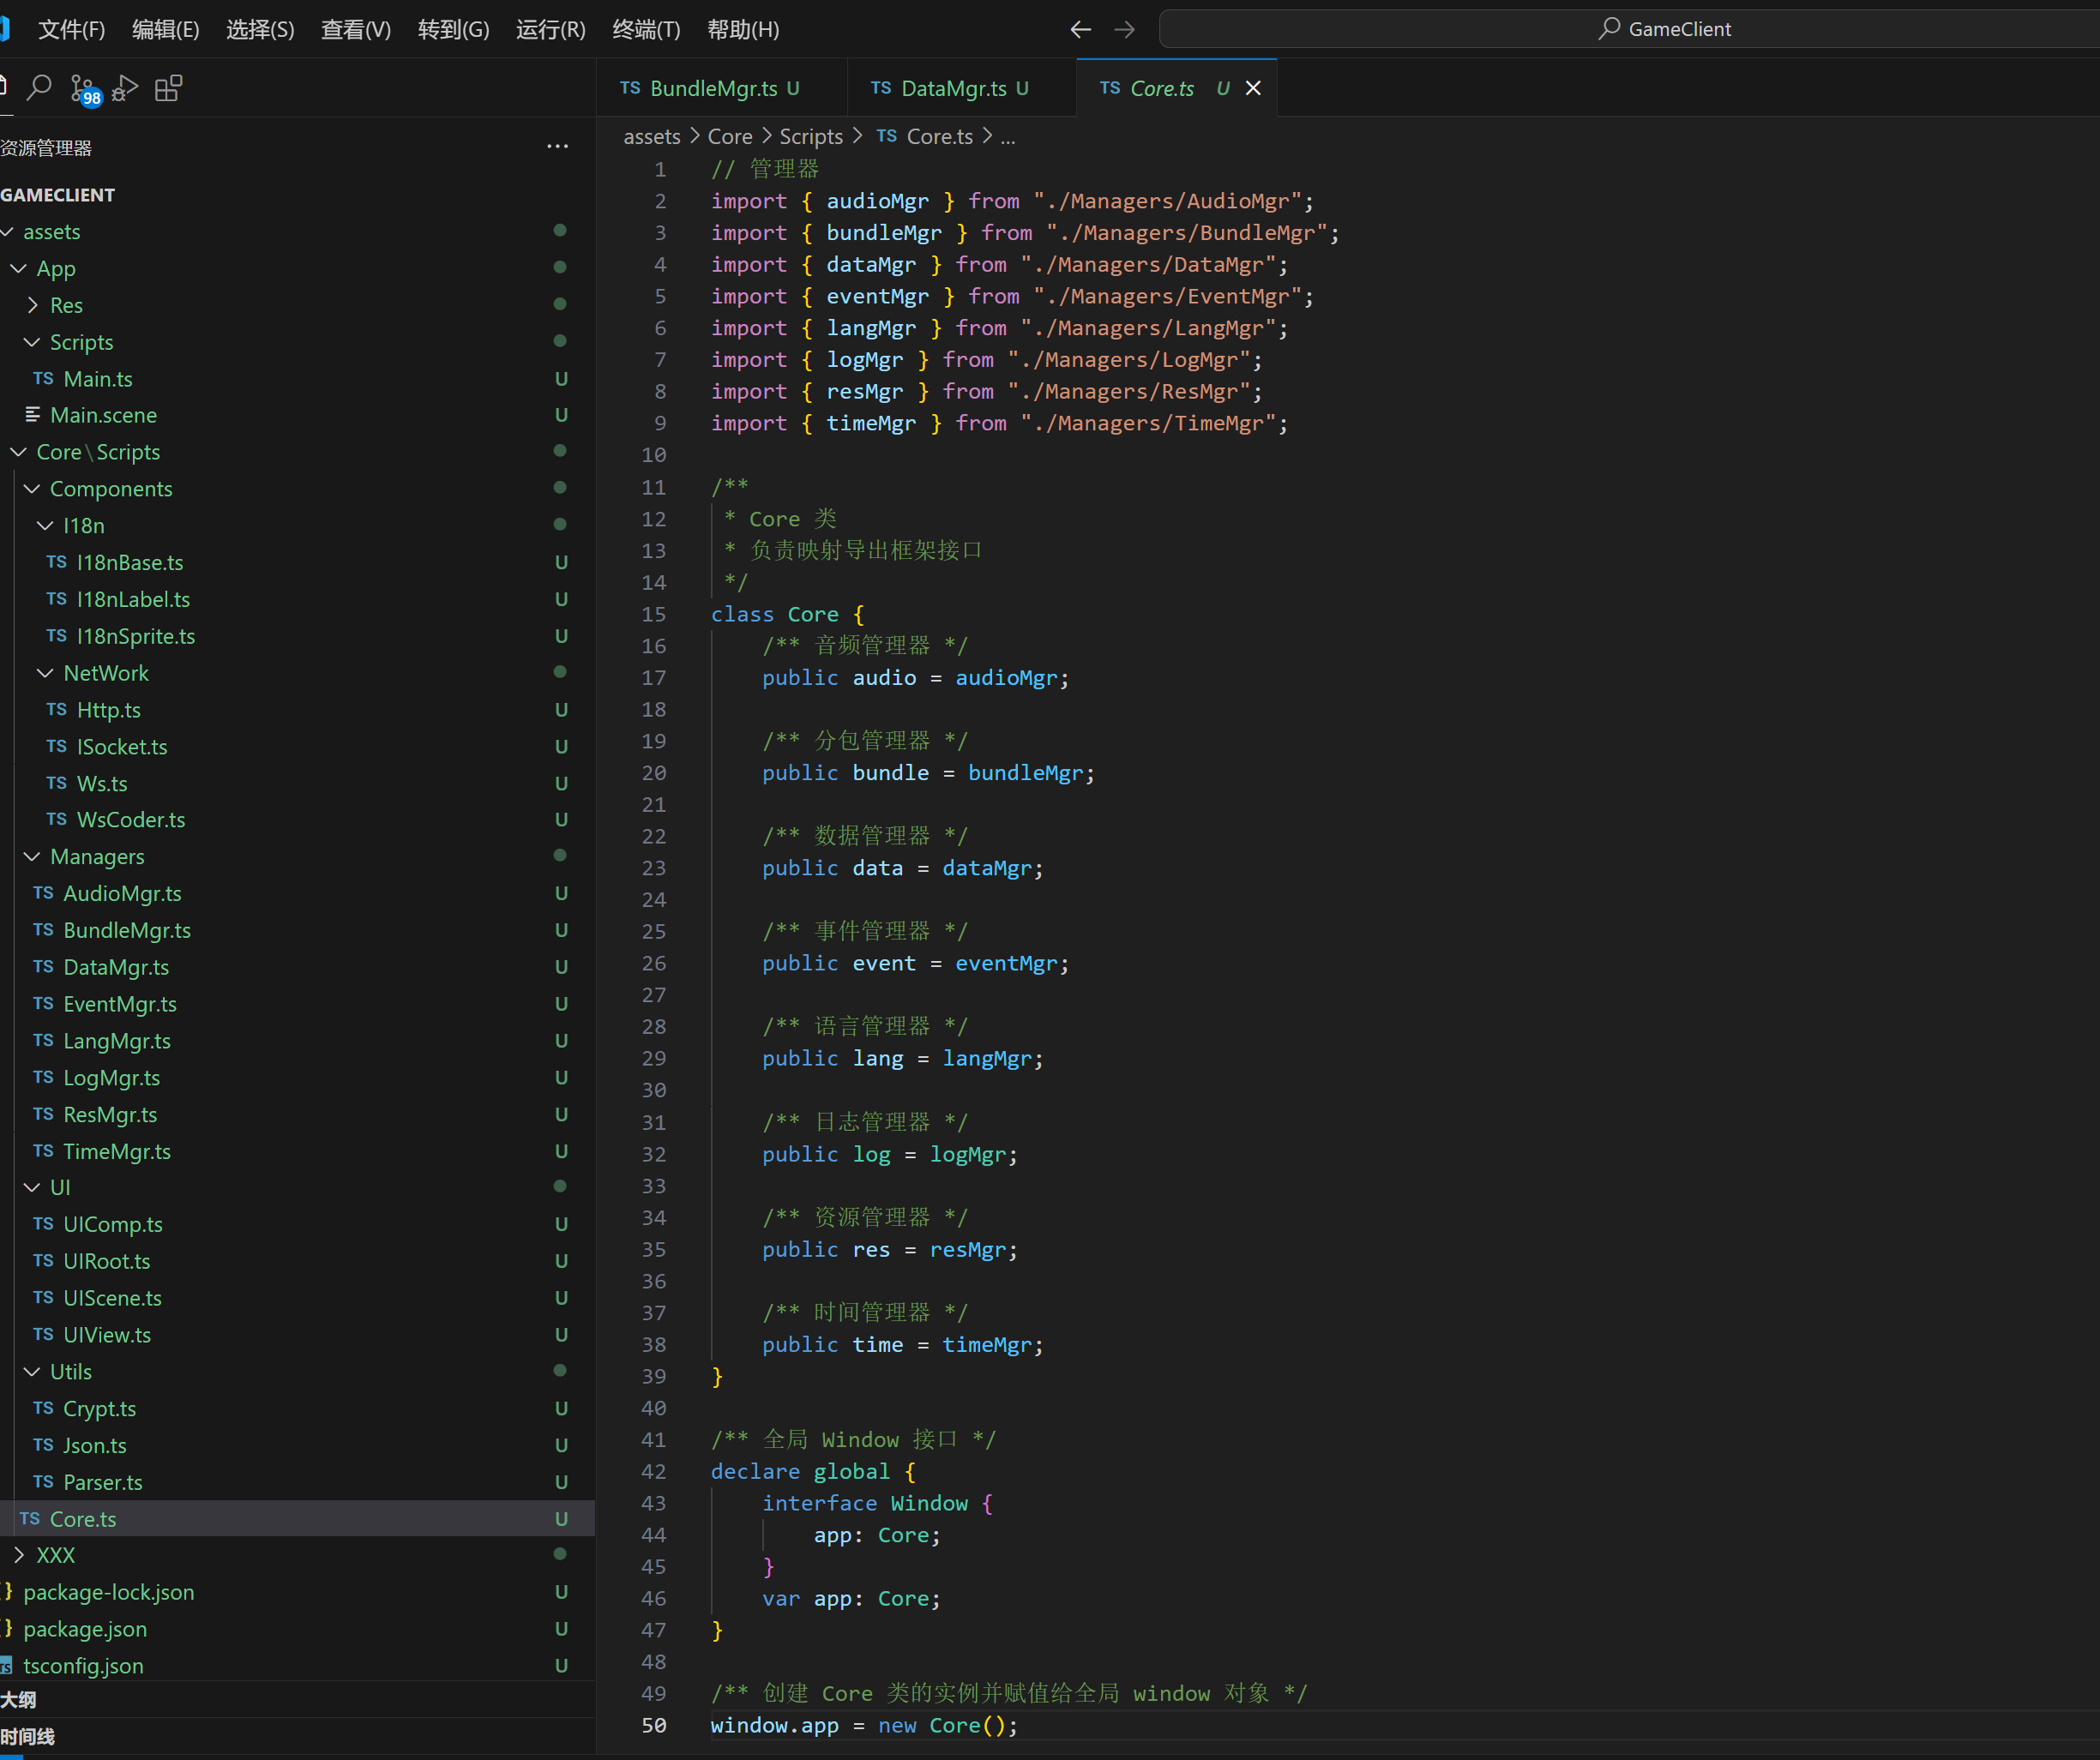This screenshot has height=1760, width=2100.
Task: Open AudioMgr.ts in the file tree
Action: [122, 893]
